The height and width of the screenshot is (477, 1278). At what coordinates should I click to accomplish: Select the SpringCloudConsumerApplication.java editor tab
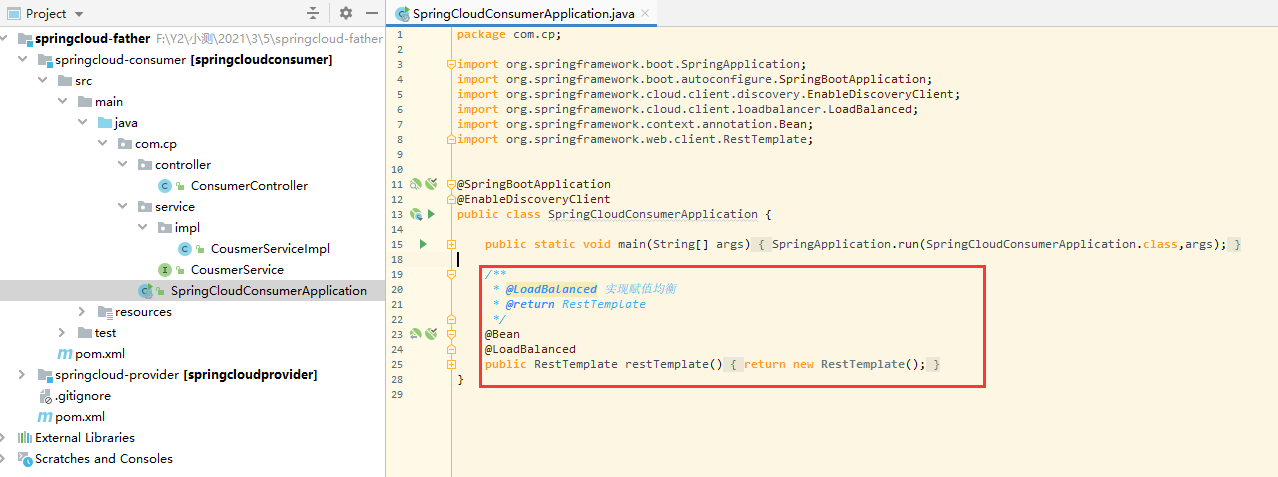tap(523, 14)
